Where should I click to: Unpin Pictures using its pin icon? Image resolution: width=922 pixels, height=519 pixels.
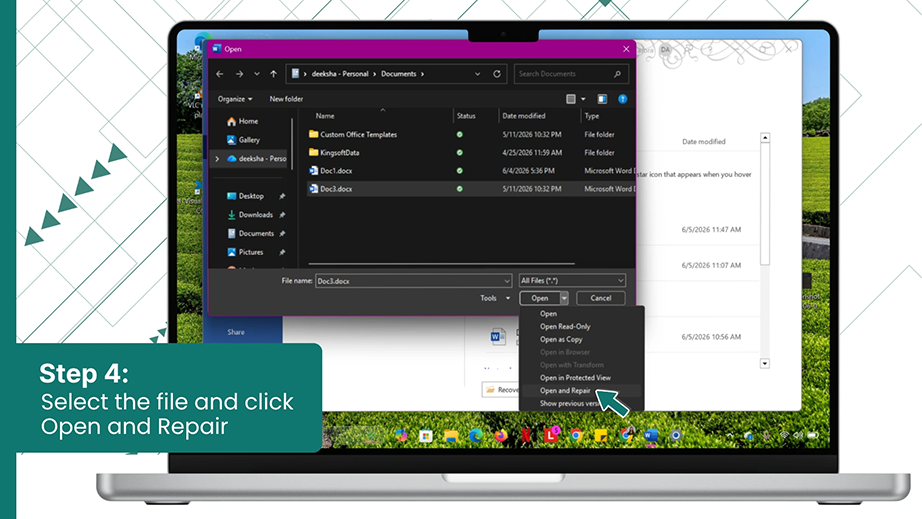tap(282, 252)
